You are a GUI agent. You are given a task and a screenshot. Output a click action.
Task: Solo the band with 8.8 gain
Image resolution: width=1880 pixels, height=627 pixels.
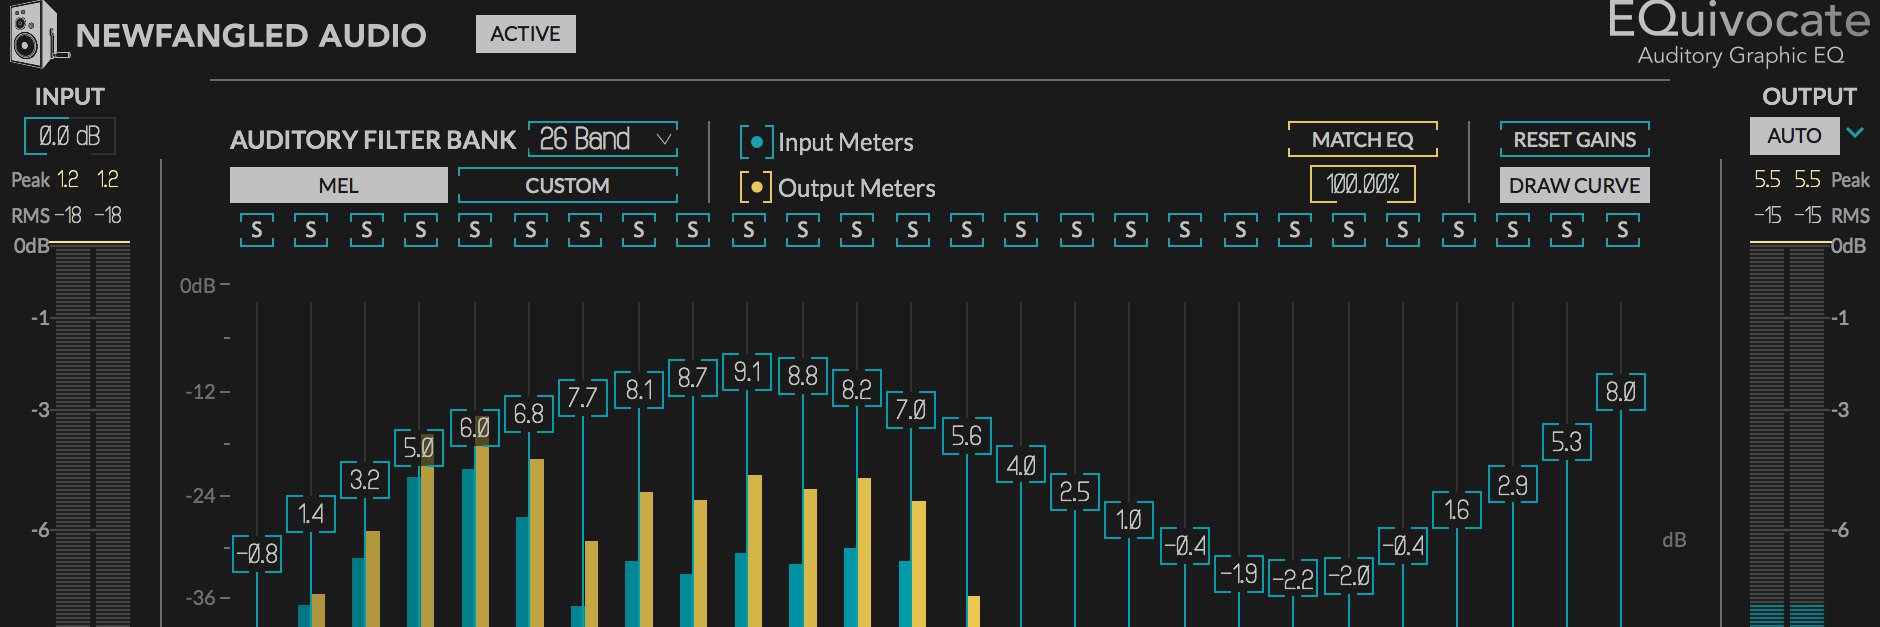click(803, 230)
